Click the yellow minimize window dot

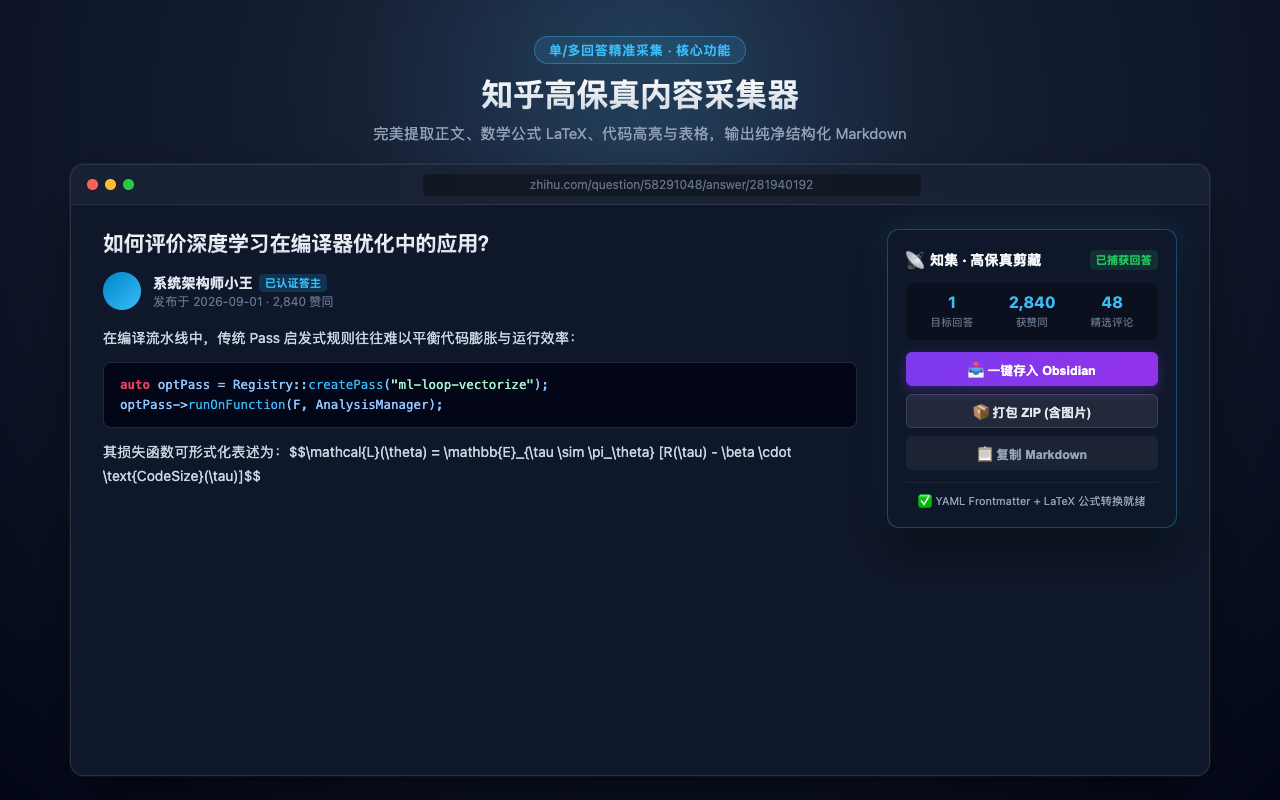111,184
